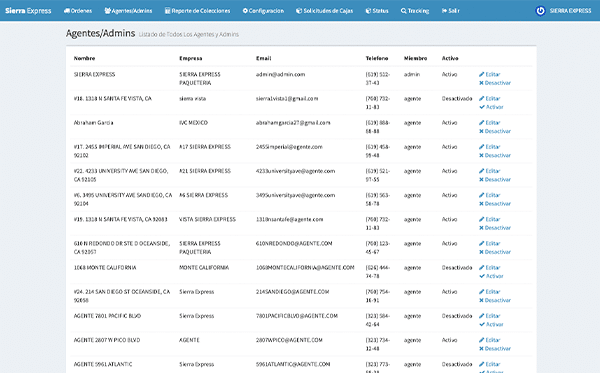This screenshot has height=373, width=600.
Task: Edit agent 610 N Redondo Dr
Action: 489,243
